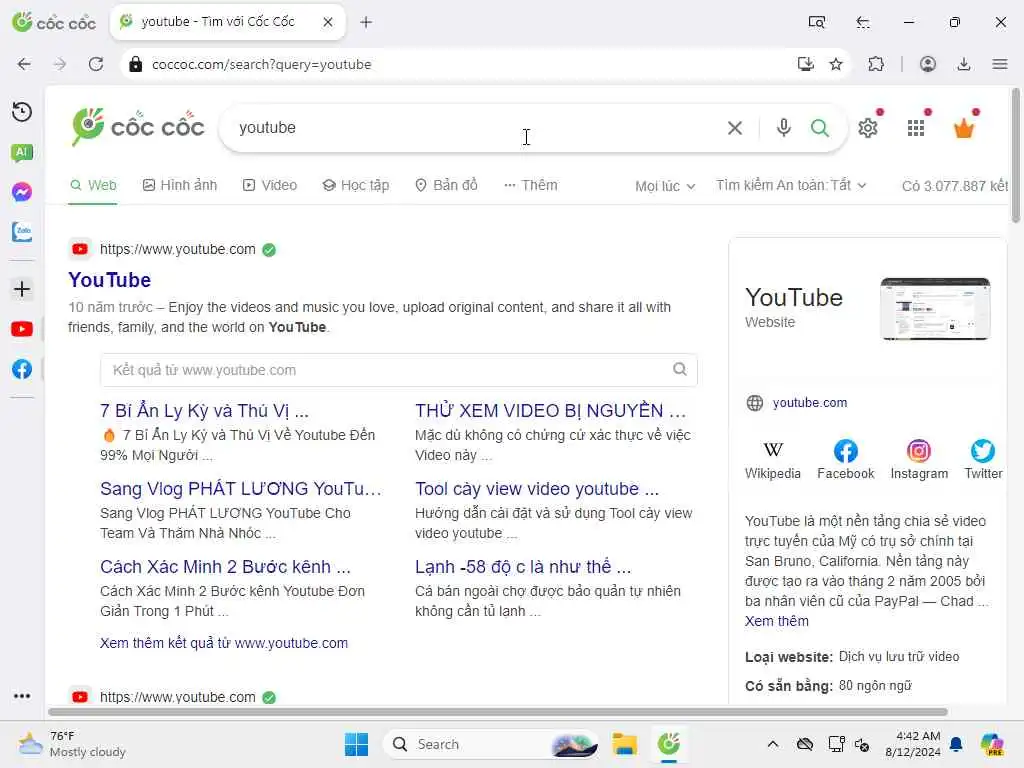The width and height of the screenshot is (1024, 768).
Task: Click the vertical page scrollbar
Action: point(1016,155)
